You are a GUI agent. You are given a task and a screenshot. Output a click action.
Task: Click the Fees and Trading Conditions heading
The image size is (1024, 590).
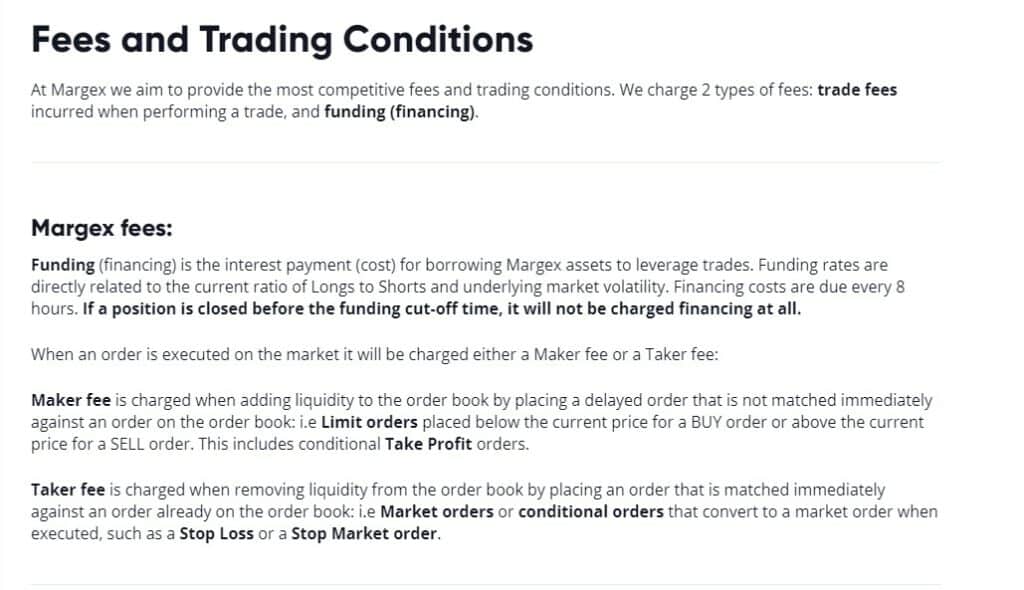282,41
